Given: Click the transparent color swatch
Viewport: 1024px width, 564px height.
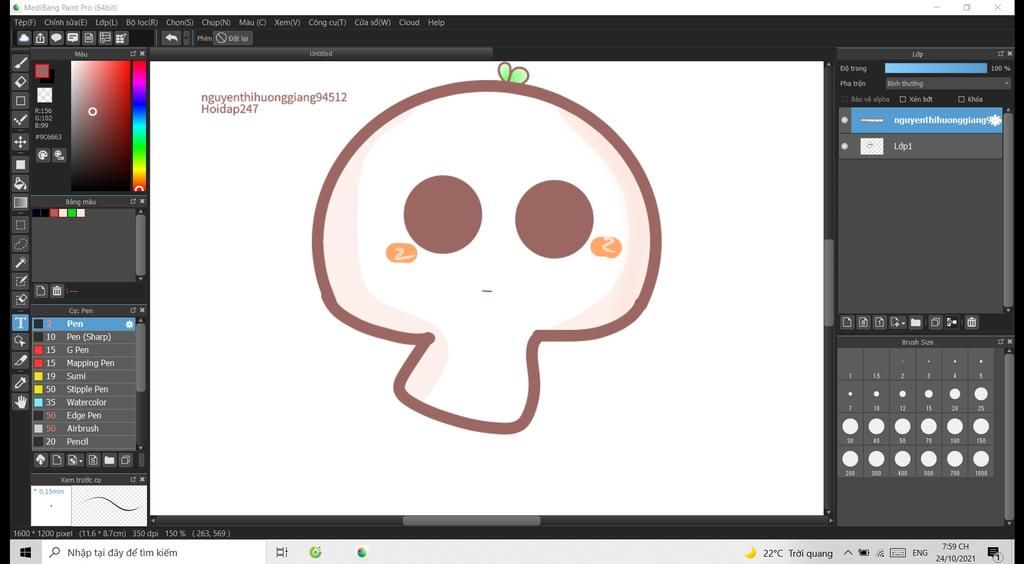Looking at the screenshot, I should point(44,95).
